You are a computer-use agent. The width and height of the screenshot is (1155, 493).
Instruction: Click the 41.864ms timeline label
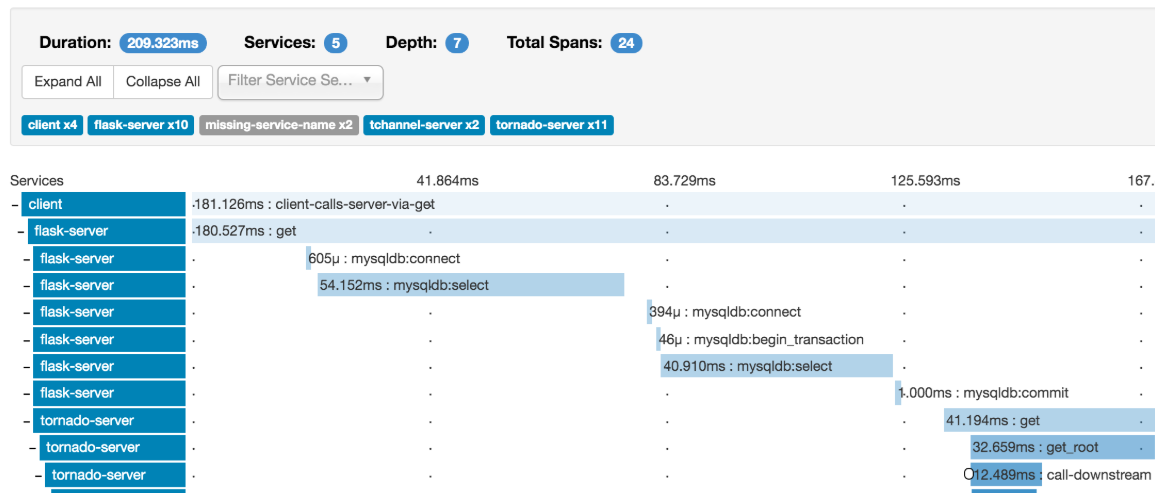coord(448,181)
